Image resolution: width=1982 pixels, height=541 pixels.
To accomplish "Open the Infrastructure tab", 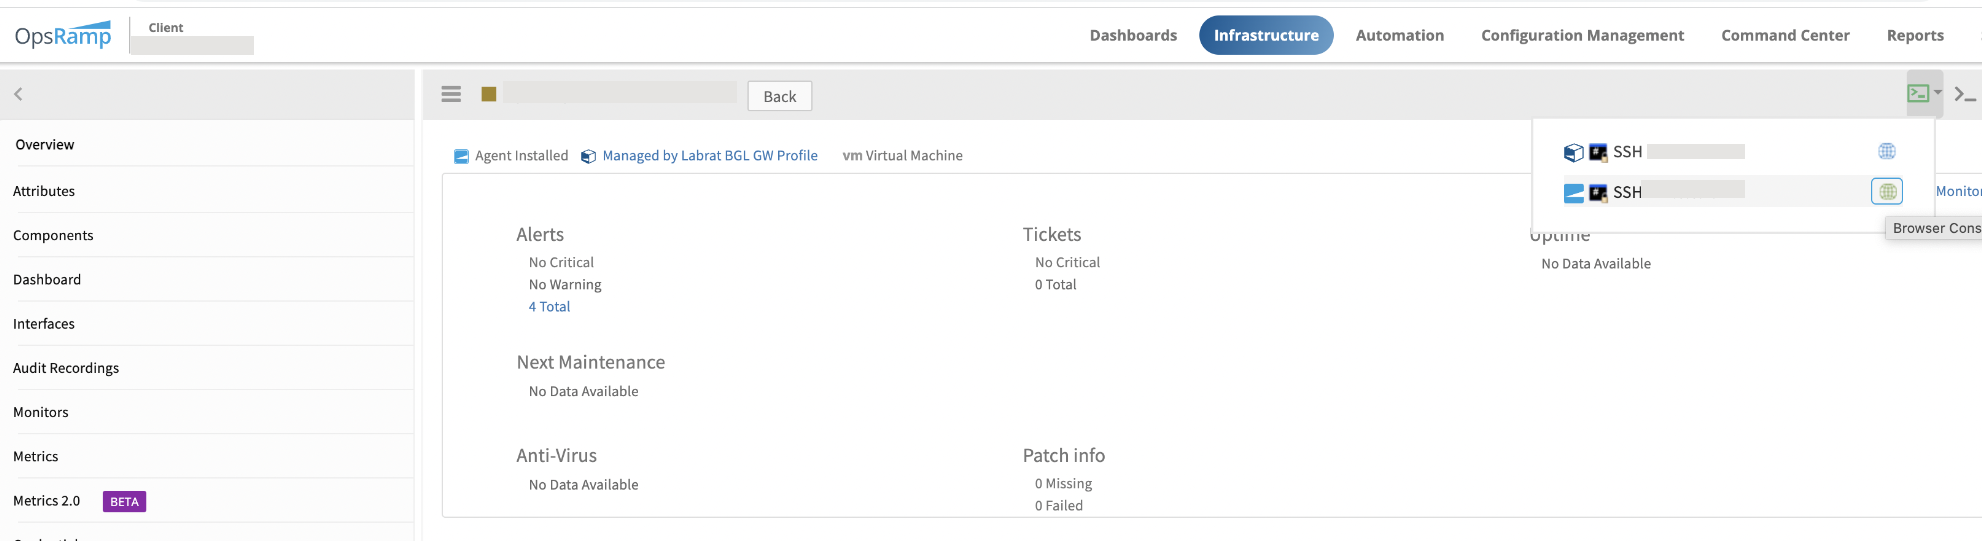I will (1266, 35).
